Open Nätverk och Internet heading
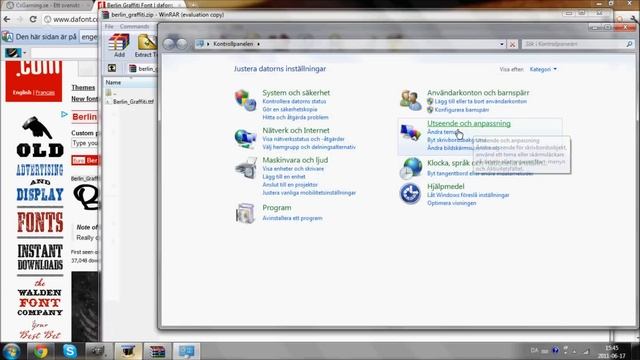Viewport: 640px width, 360px height. click(296, 130)
